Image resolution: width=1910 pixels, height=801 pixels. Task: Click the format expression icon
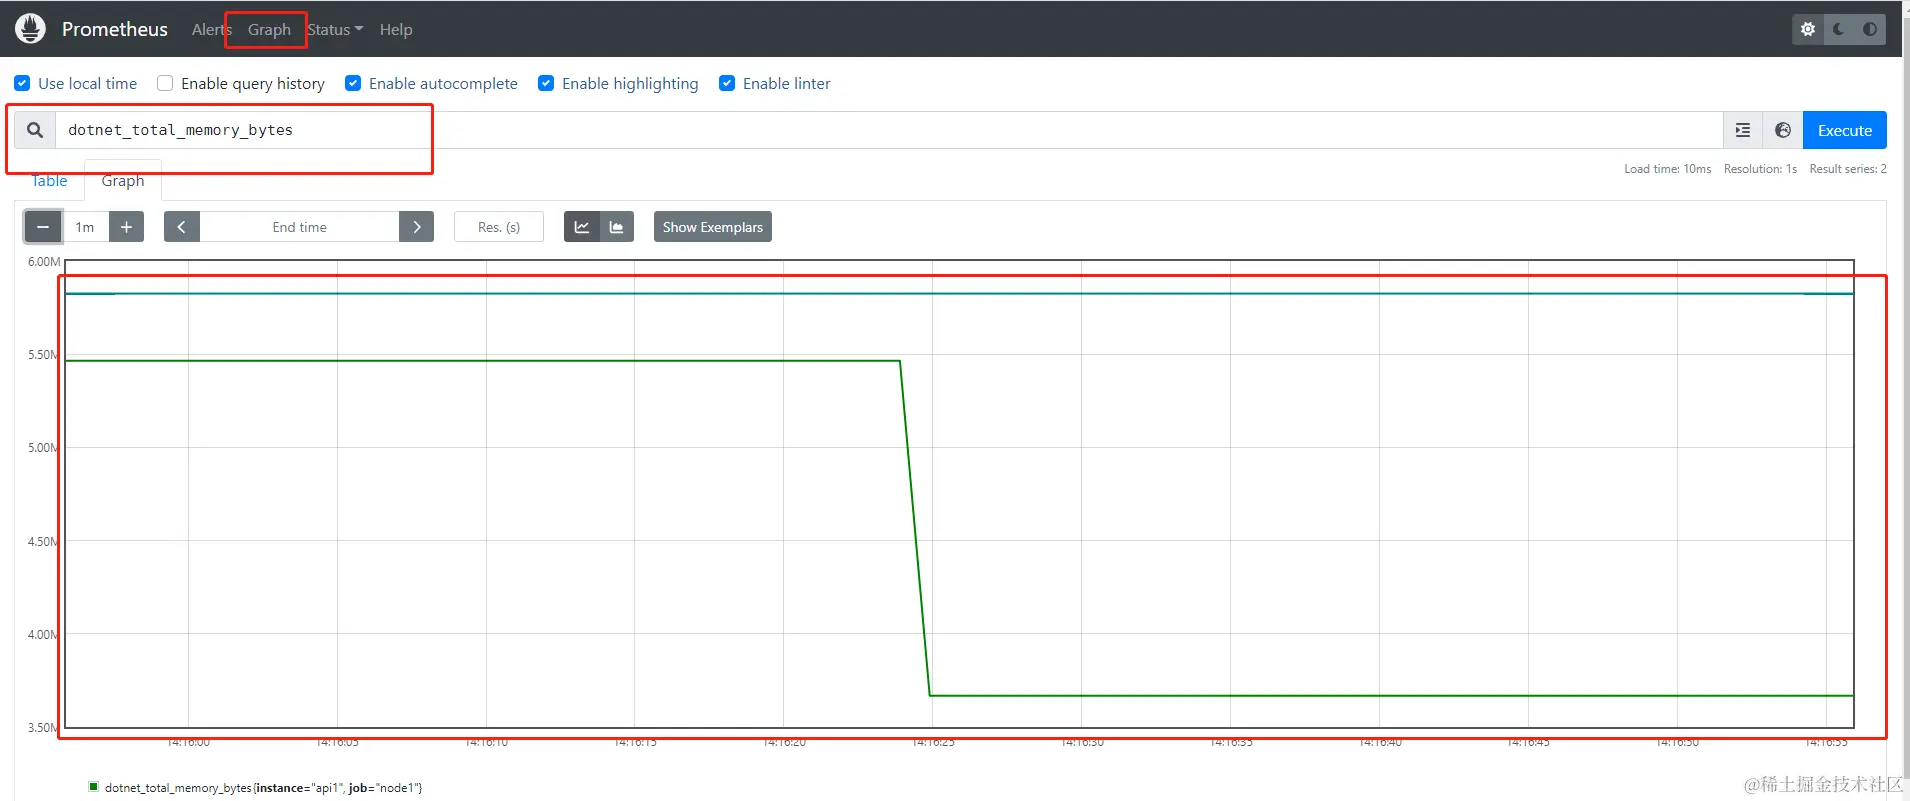pyautogui.click(x=1743, y=130)
